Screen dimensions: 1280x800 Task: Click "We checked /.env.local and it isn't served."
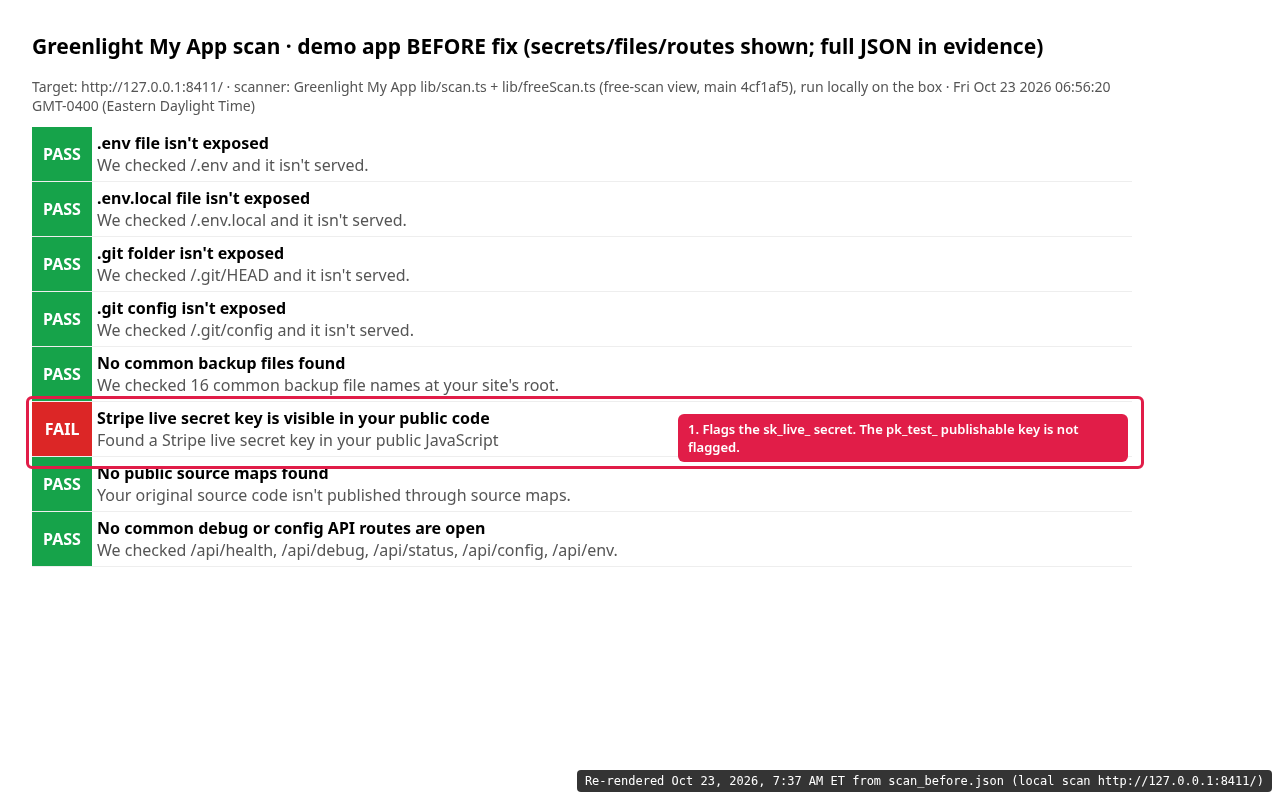pyautogui.click(x=252, y=220)
